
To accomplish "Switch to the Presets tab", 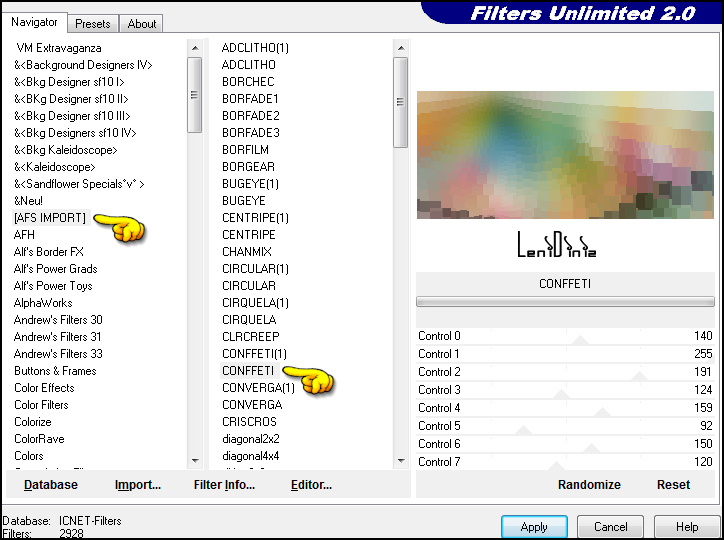I will click(93, 23).
